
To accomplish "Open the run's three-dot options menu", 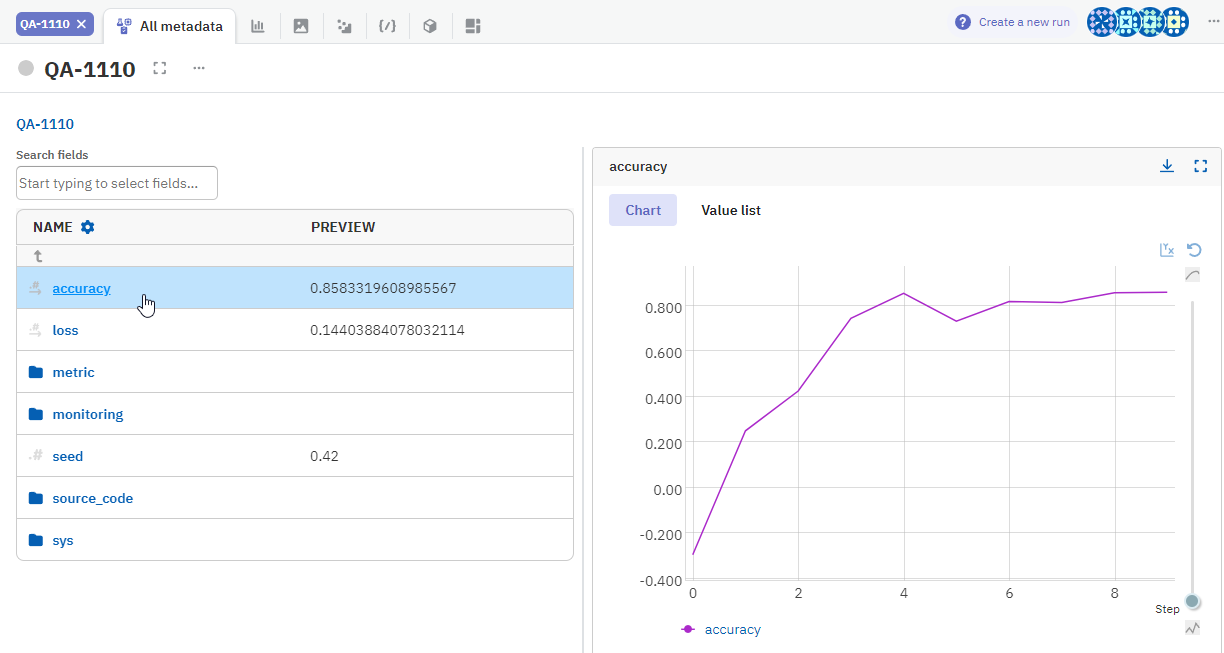I will [x=199, y=68].
